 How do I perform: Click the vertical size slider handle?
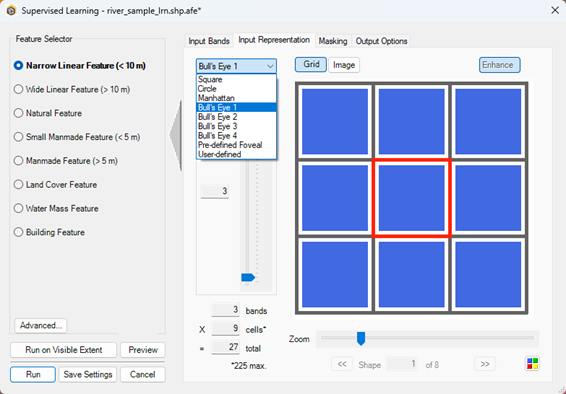[248, 277]
